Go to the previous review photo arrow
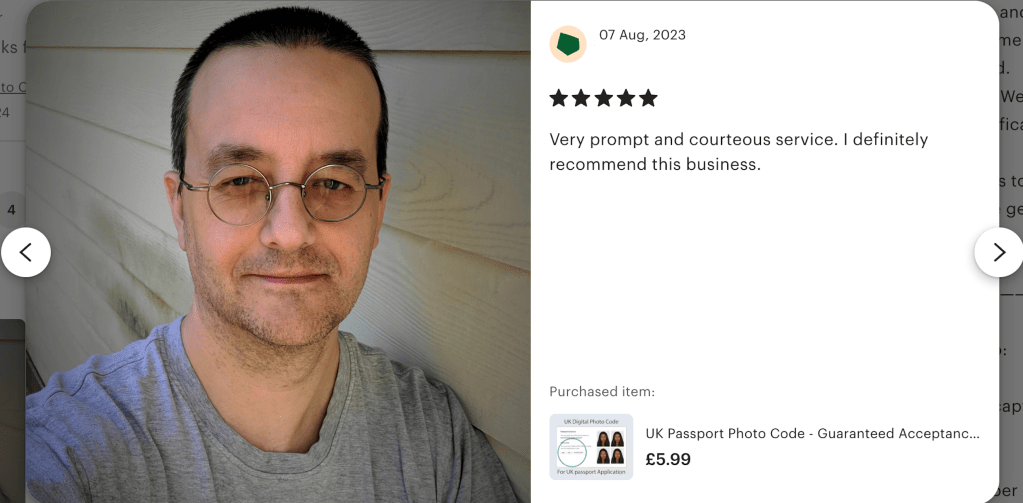1023x503 pixels. 25,252
